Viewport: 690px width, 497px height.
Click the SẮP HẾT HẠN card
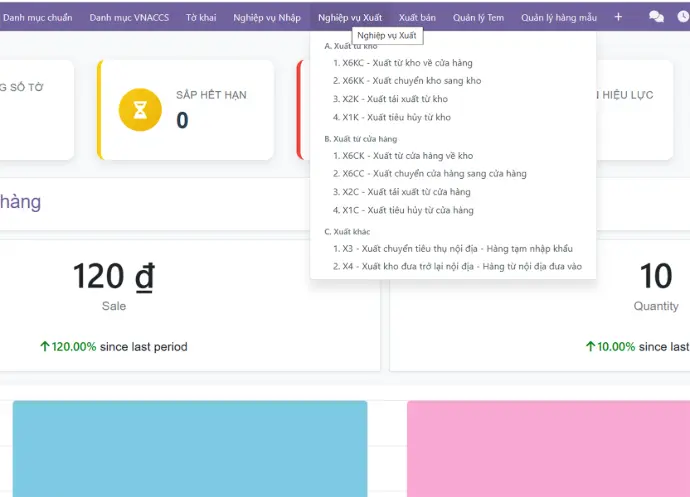tap(186, 110)
